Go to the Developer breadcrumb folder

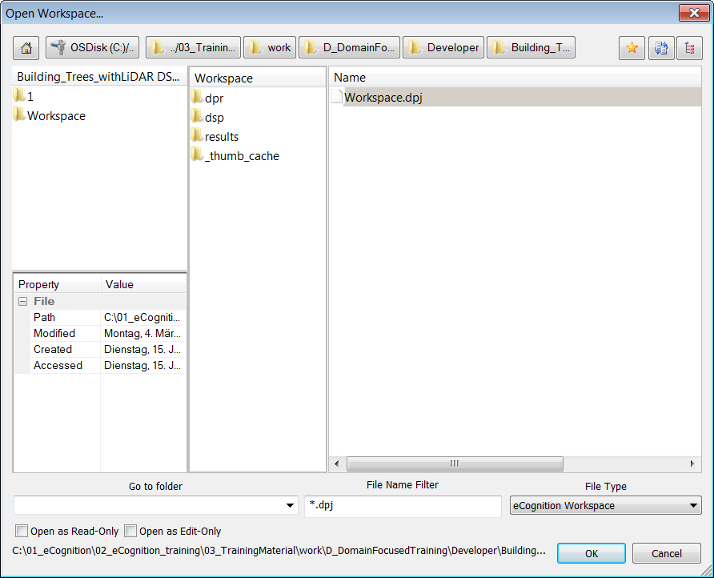444,48
